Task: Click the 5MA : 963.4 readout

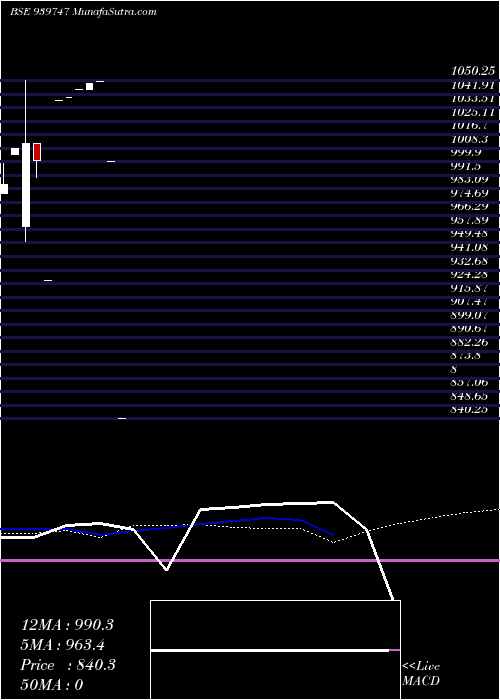Action: point(64,645)
